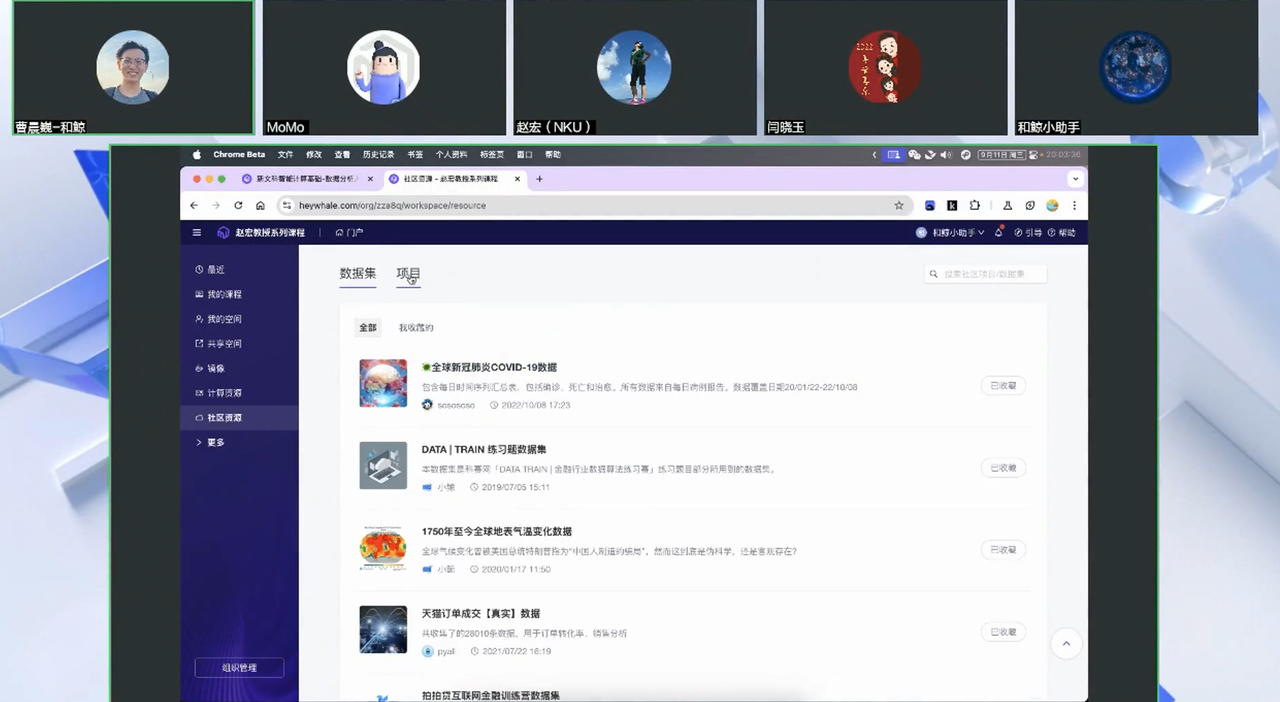Click the DATA TRAIN dataset thumbnail
Image resolution: width=1280 pixels, height=702 pixels.
[x=383, y=465]
